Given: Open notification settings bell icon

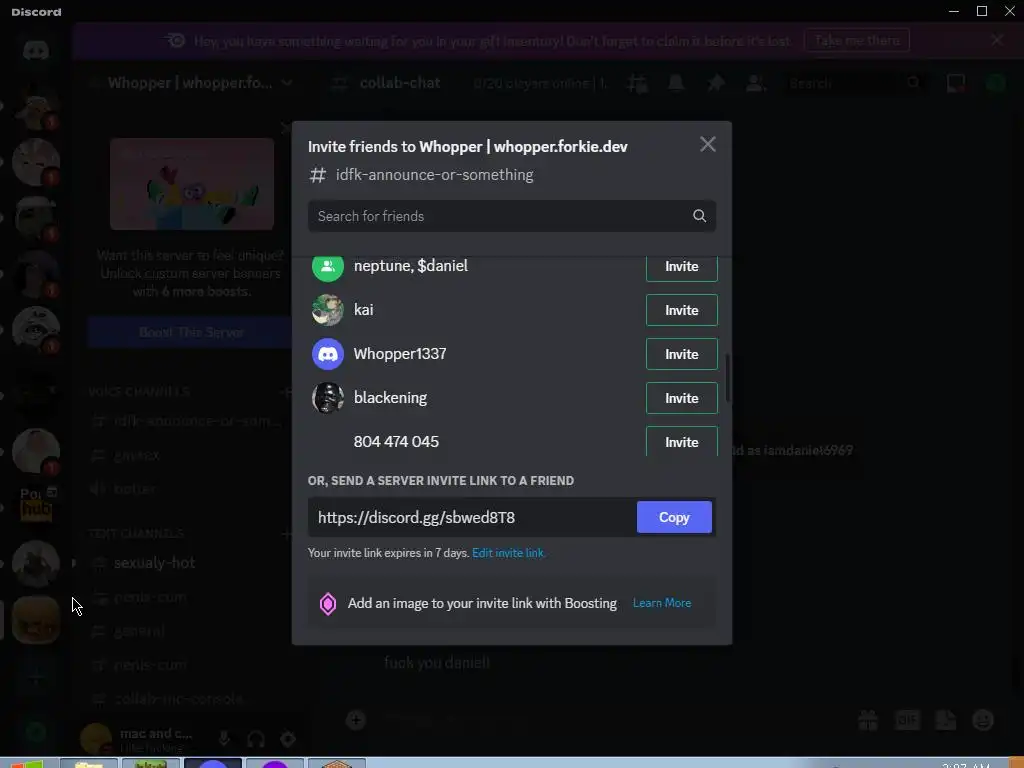Looking at the screenshot, I should [x=676, y=83].
